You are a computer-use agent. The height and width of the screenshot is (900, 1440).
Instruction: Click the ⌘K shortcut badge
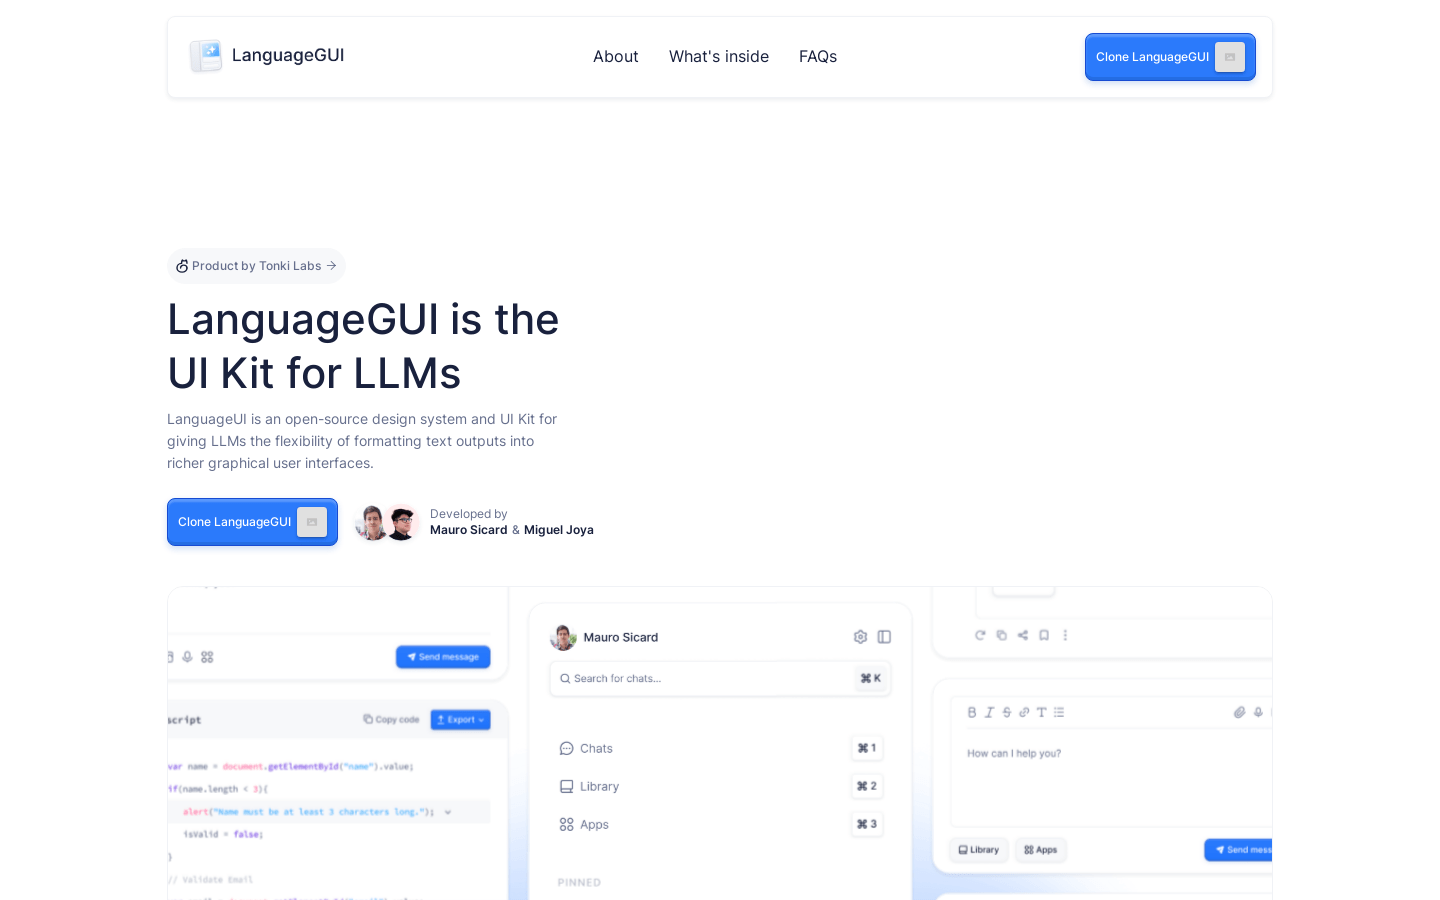[871, 678]
